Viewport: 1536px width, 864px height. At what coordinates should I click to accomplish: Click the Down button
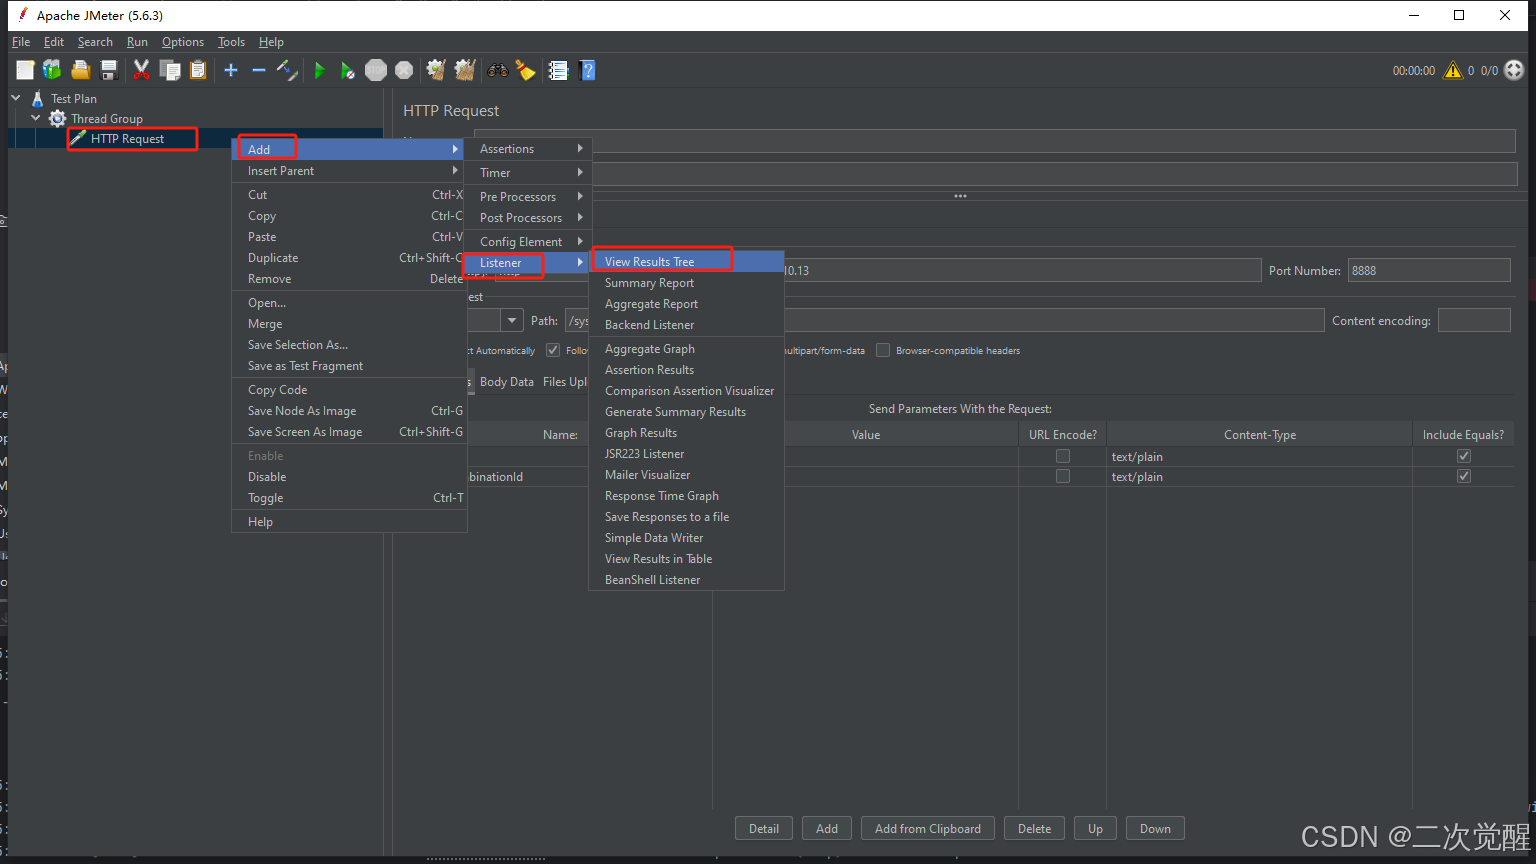[x=1155, y=828]
